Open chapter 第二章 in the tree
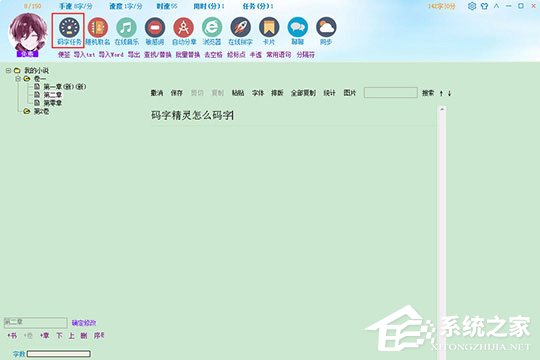This screenshot has height=360, width=540. pyautogui.click(x=52, y=95)
